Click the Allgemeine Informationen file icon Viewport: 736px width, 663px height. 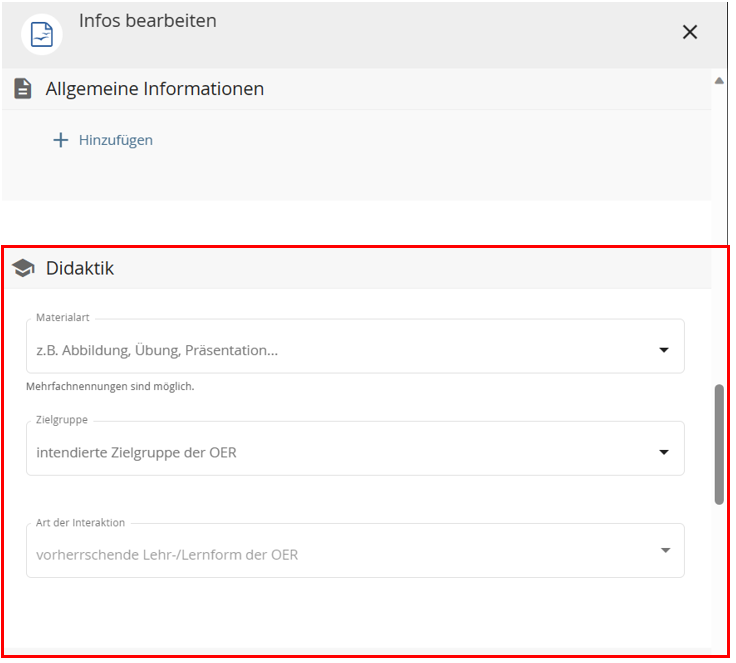click(x=23, y=89)
